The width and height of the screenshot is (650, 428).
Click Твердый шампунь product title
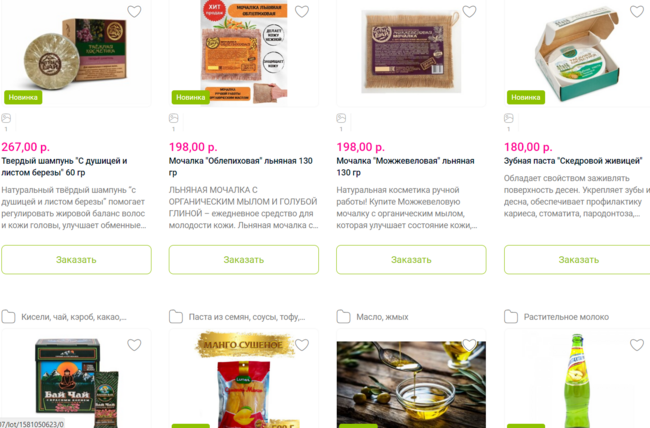click(64, 167)
